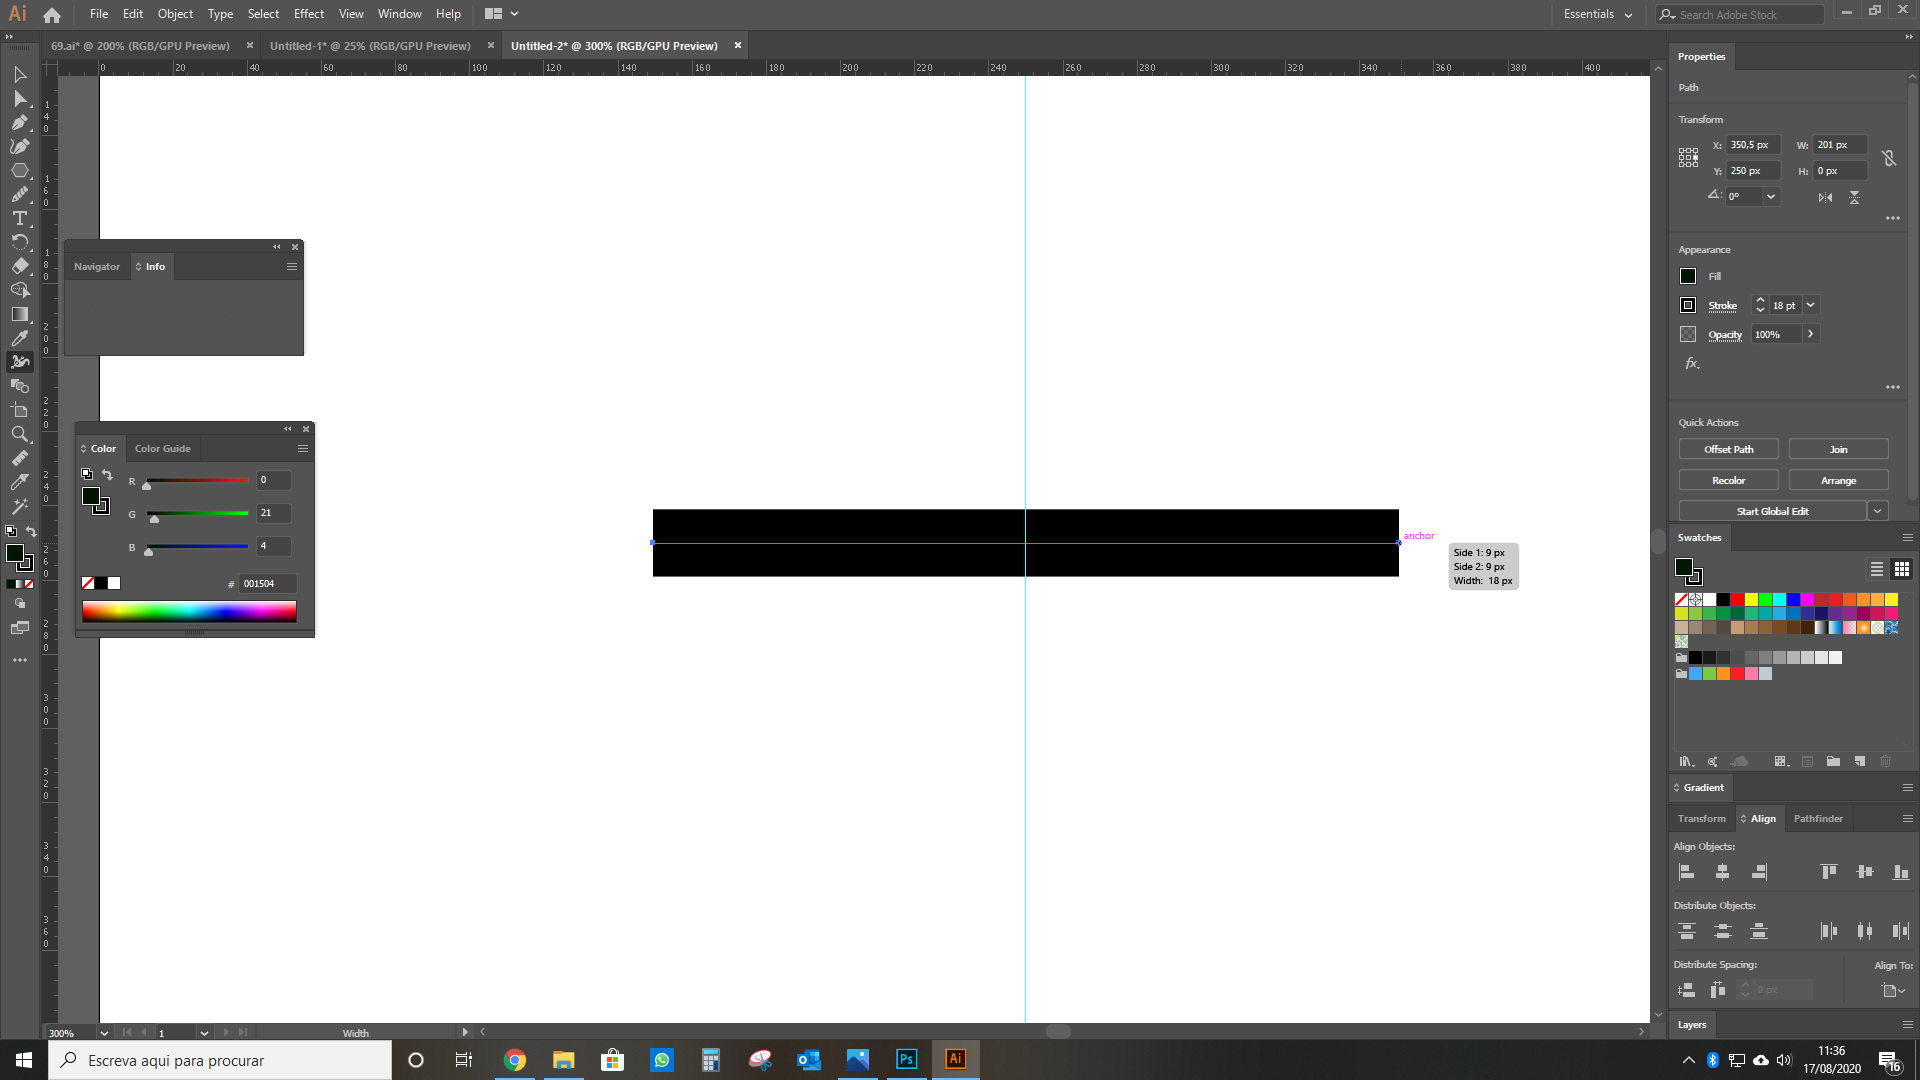Select the Pen tool in toolbar
Screen dimensions: 1920x1080
click(20, 121)
